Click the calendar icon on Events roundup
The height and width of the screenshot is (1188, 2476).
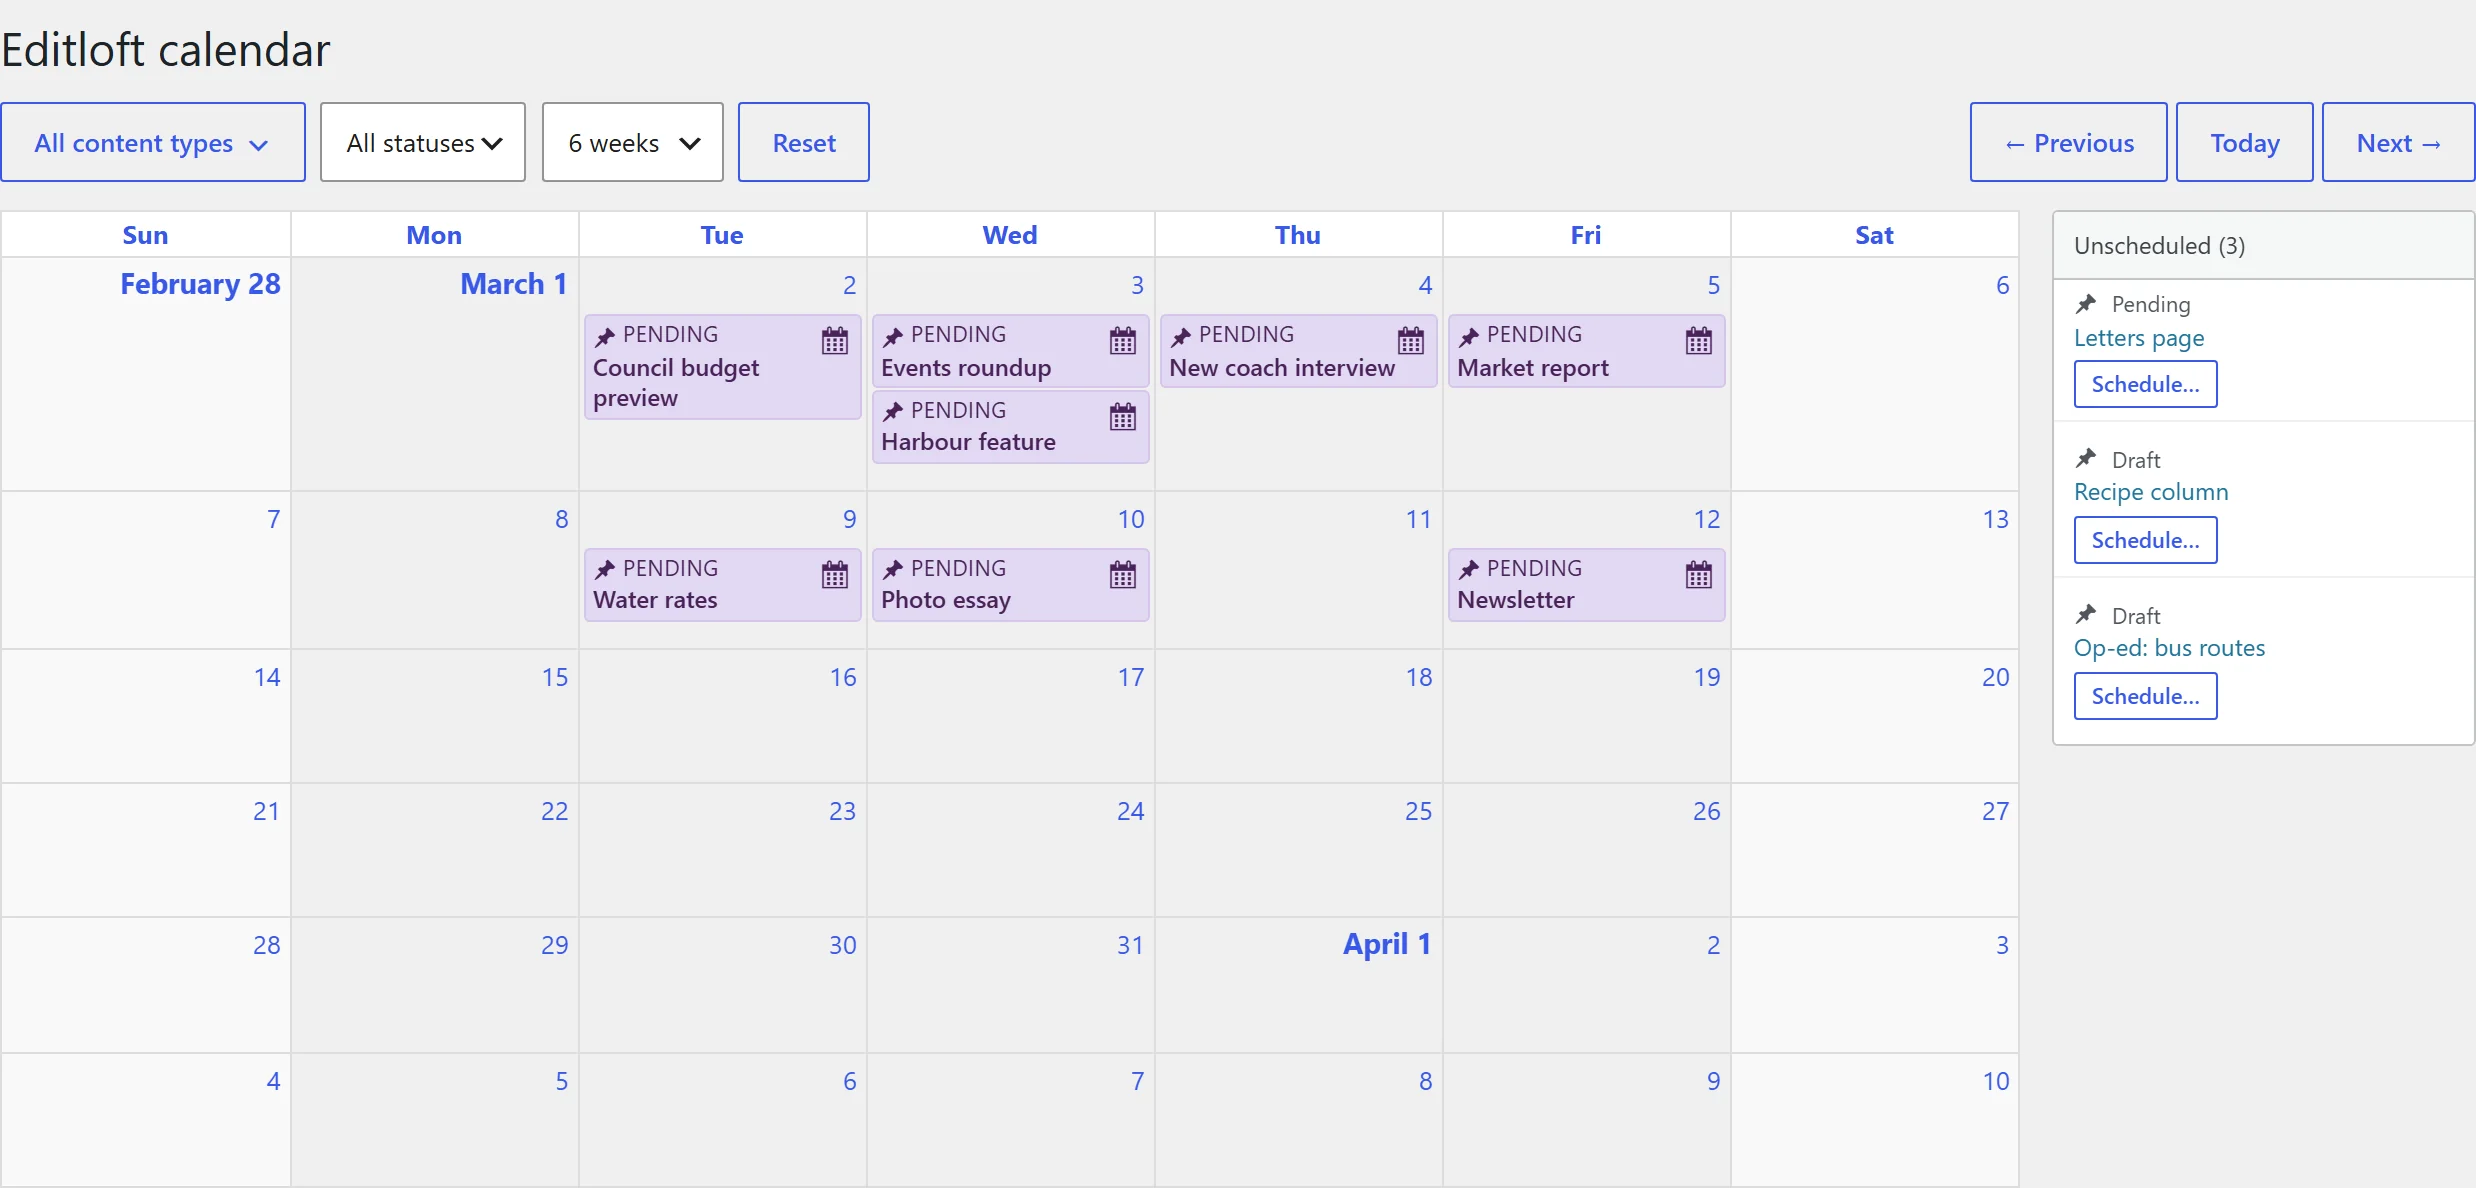tap(1123, 341)
